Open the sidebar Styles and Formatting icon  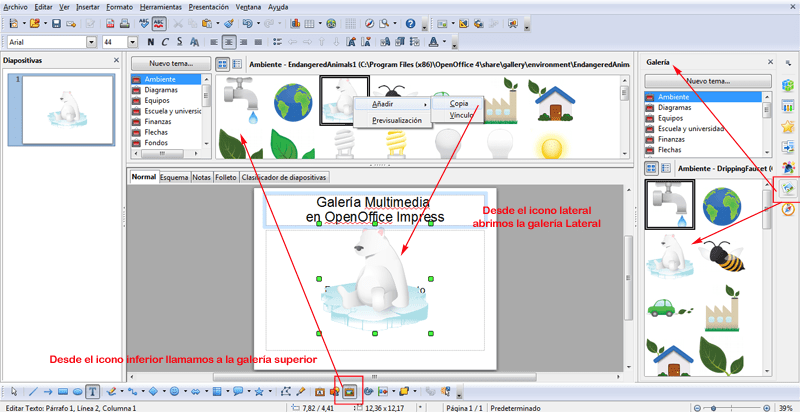pyautogui.click(x=788, y=168)
